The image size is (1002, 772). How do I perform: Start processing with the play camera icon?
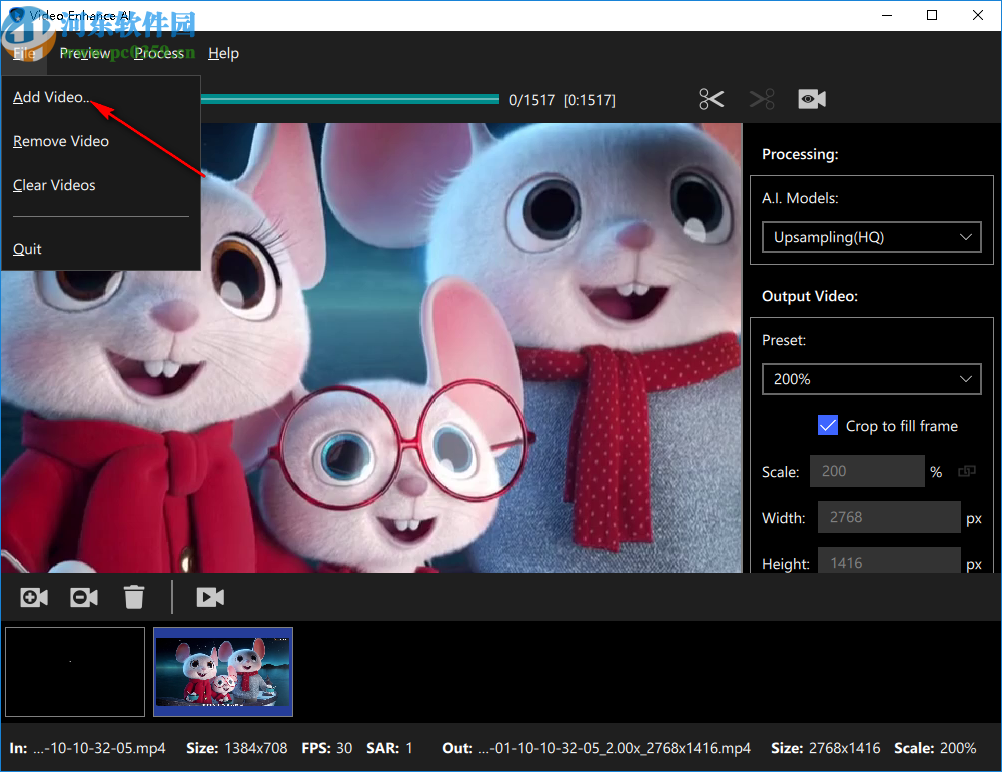(x=210, y=596)
